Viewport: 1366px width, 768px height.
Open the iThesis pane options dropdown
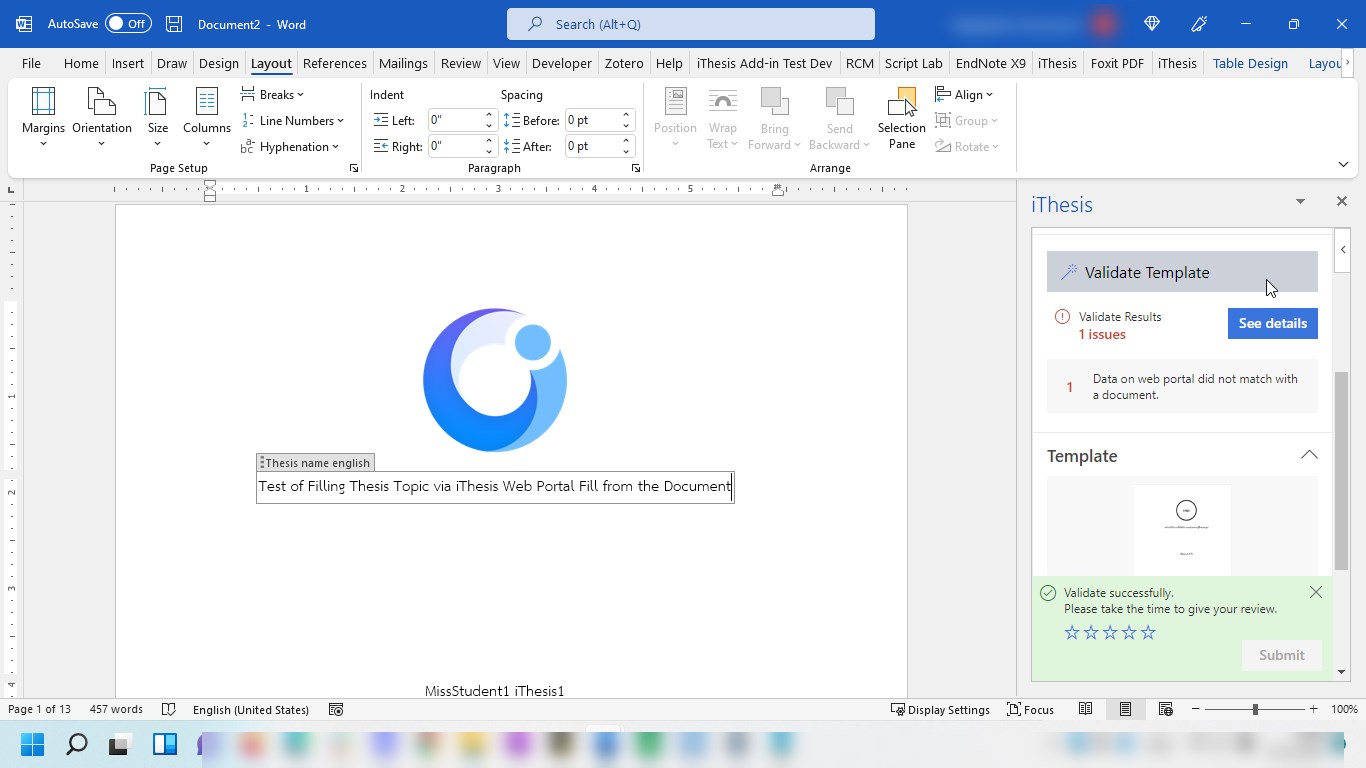[x=1300, y=202]
